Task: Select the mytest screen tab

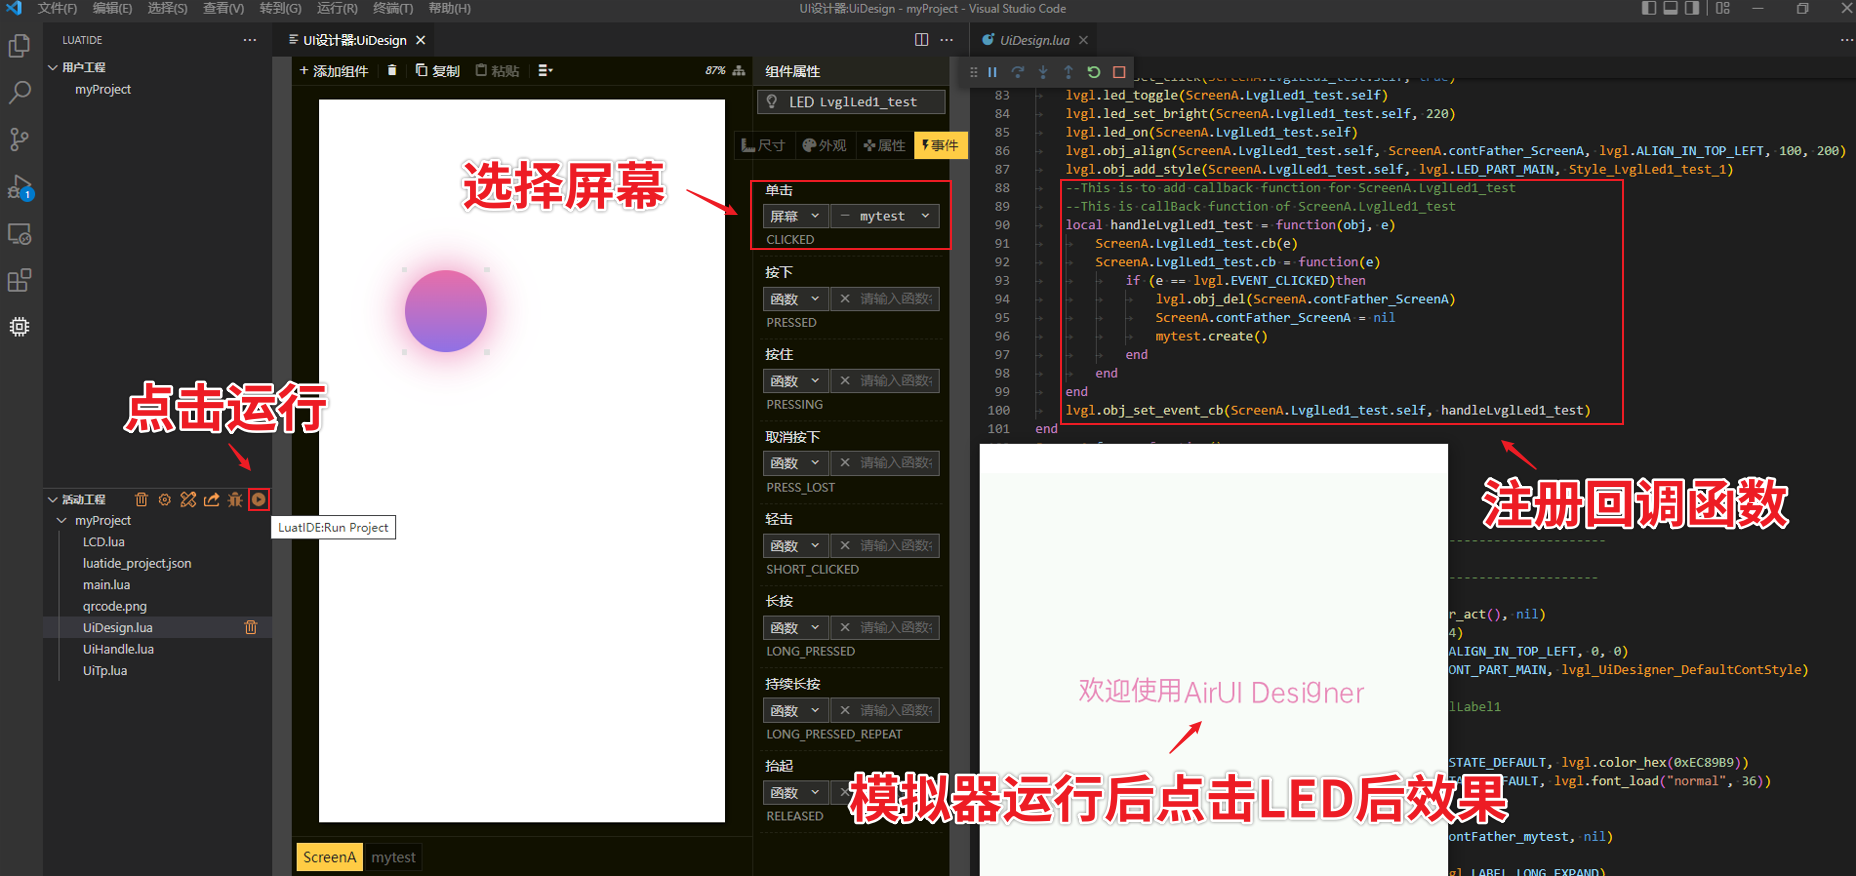Action: pos(393,857)
